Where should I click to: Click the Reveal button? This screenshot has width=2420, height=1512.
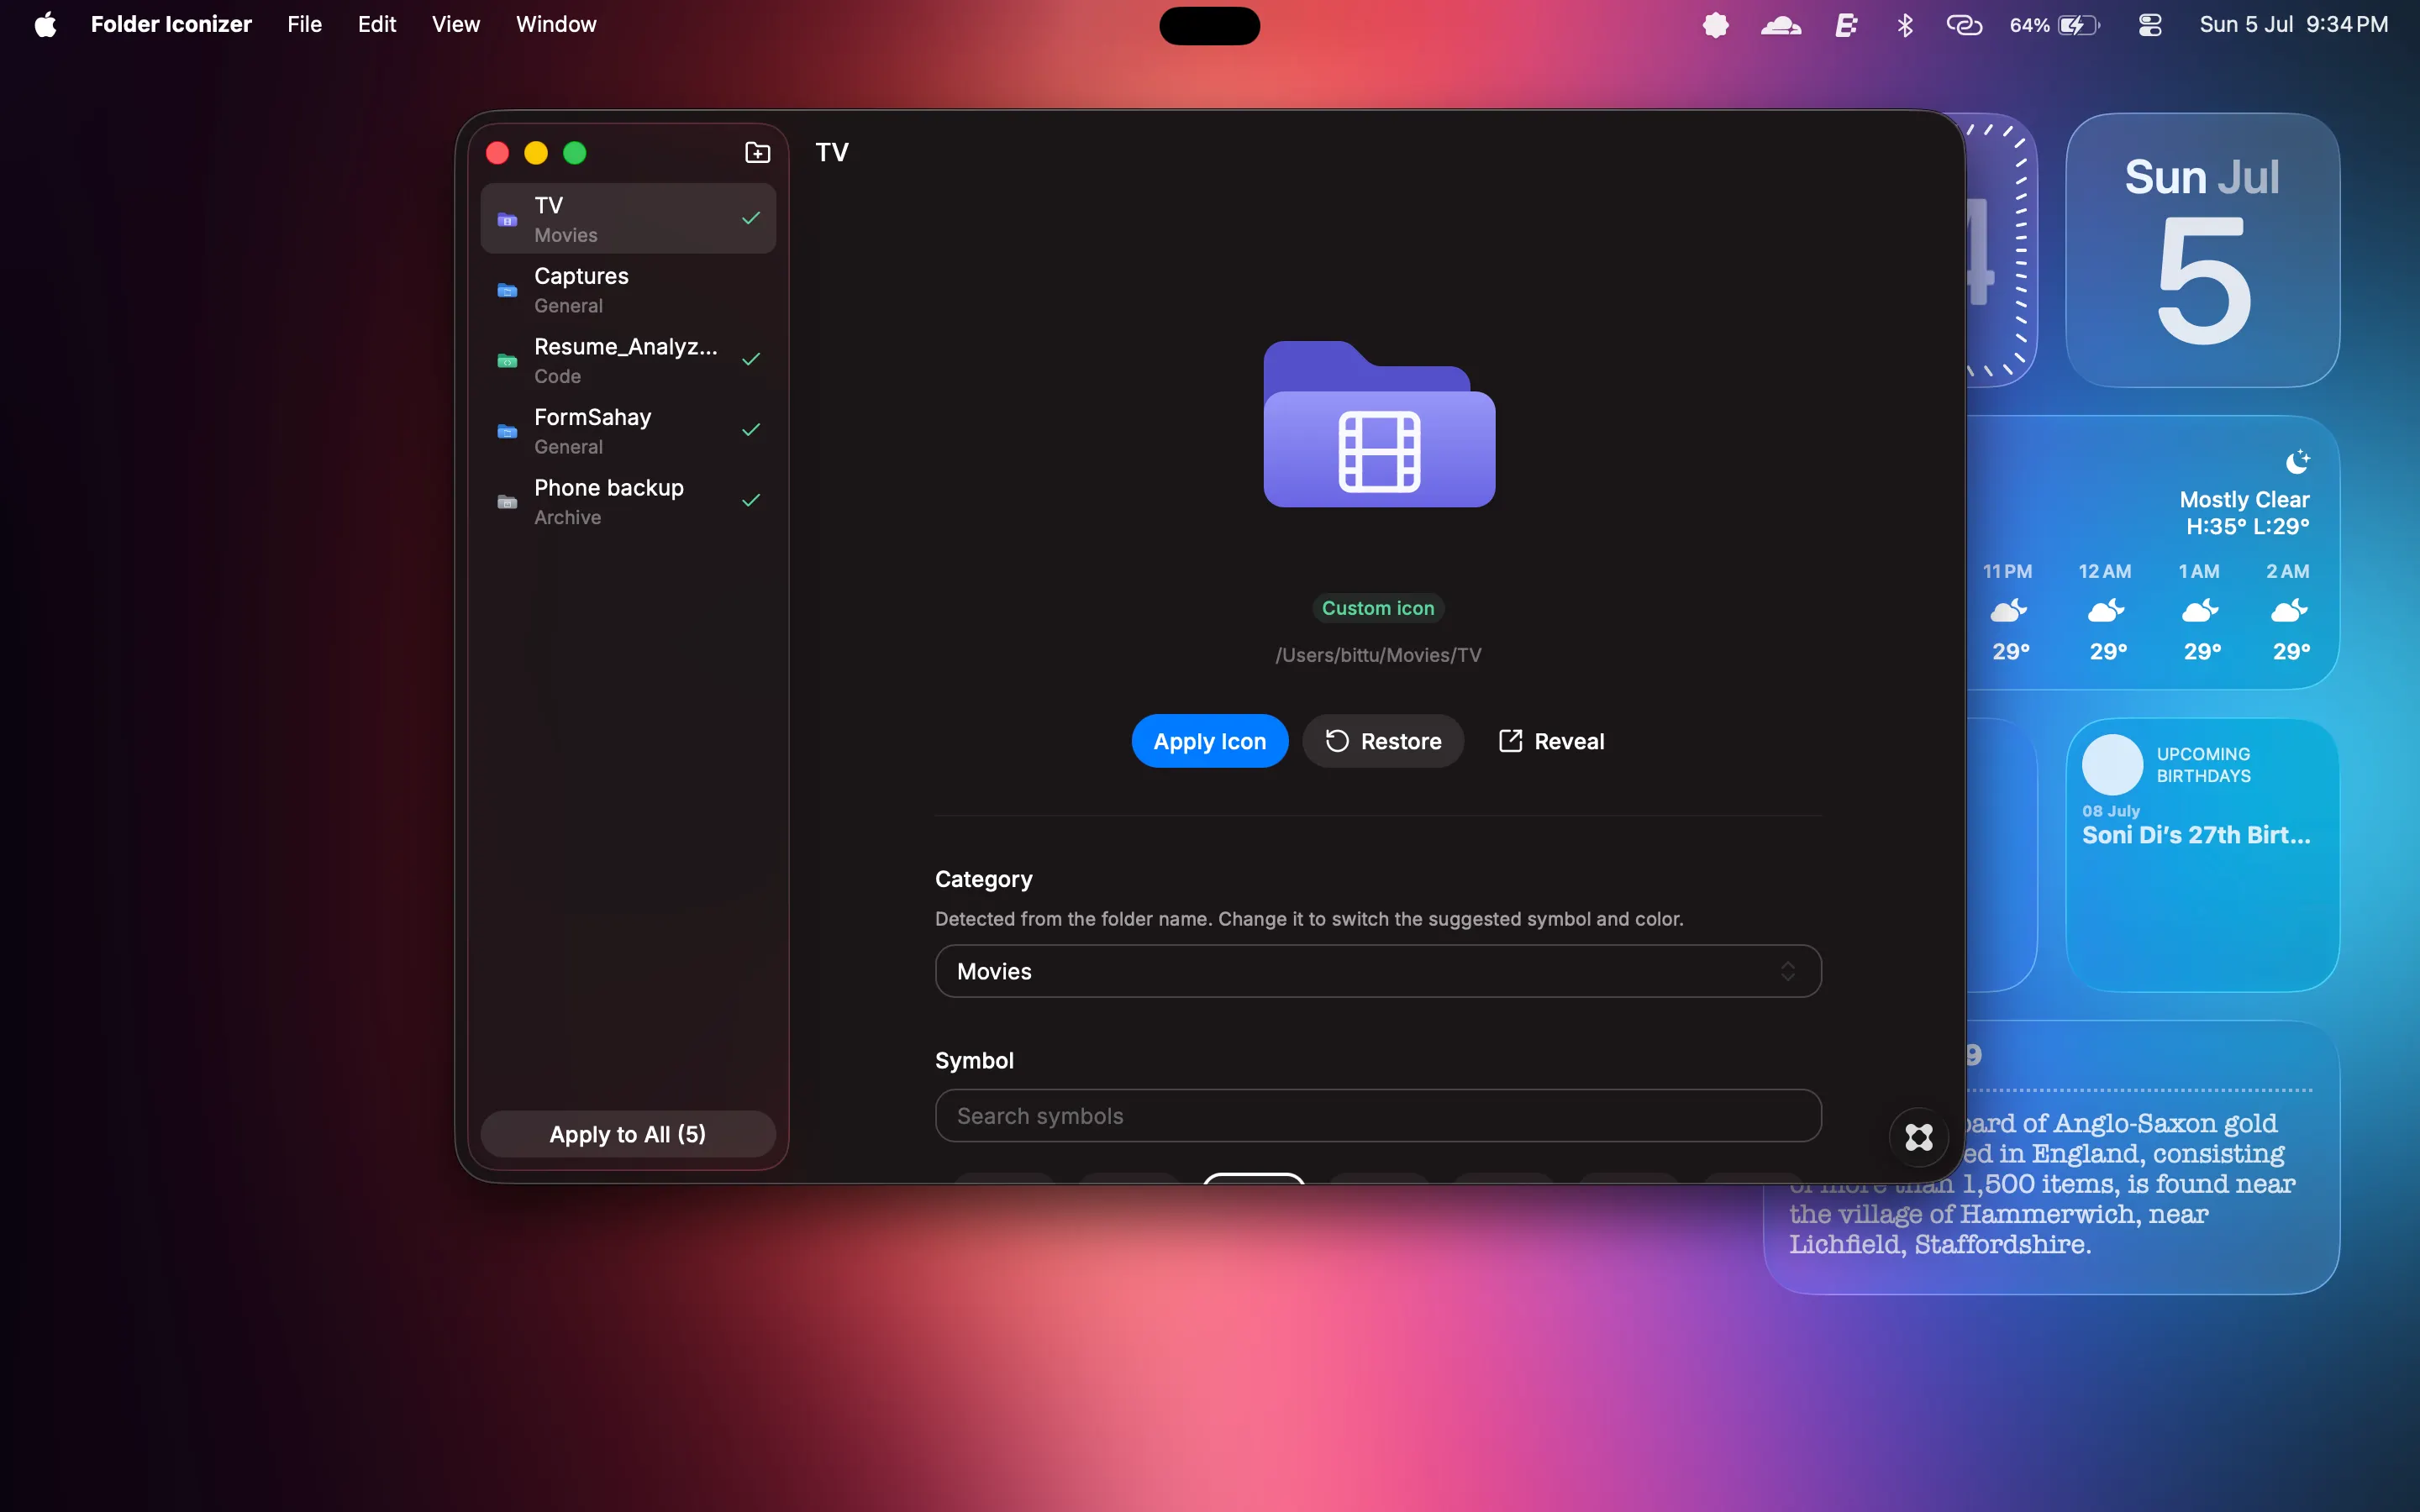tap(1551, 741)
